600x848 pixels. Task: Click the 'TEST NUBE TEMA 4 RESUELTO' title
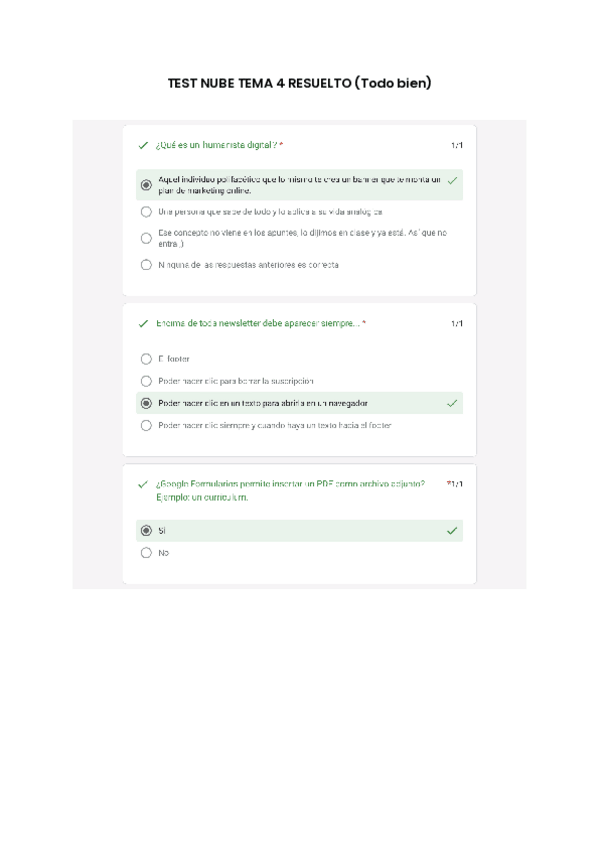pyautogui.click(x=299, y=83)
